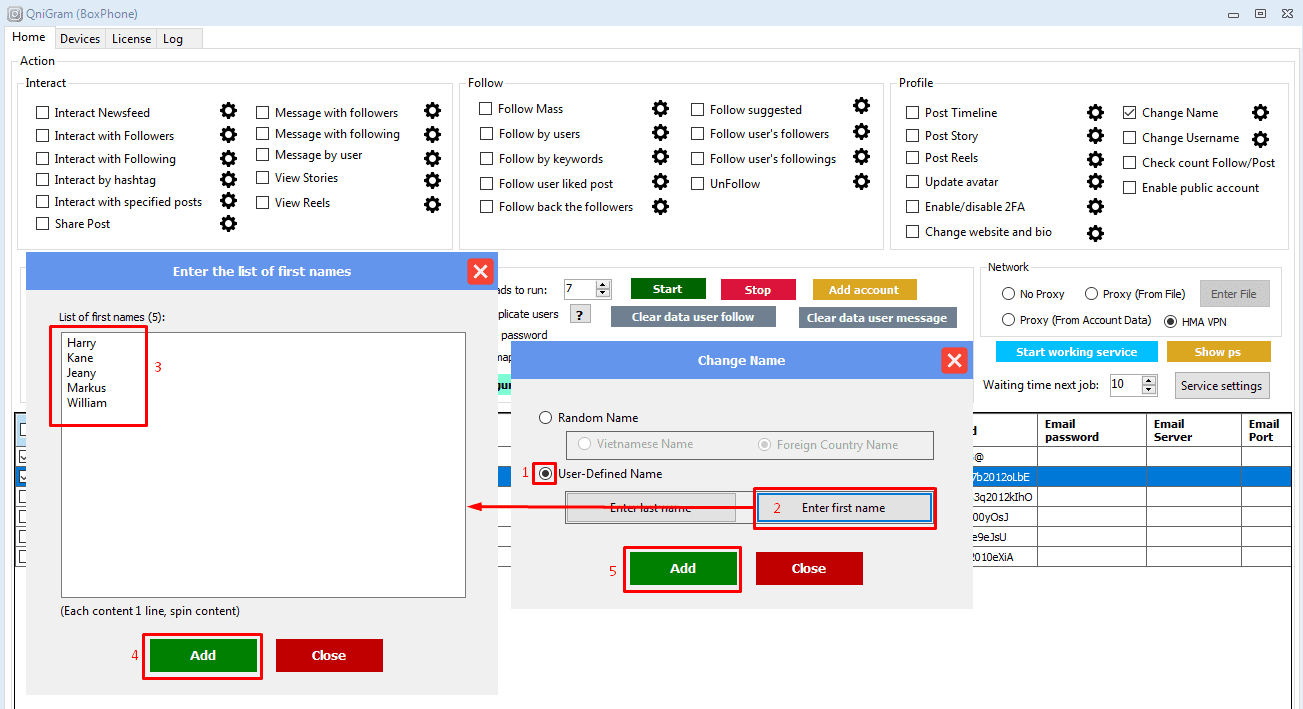Decrease the waiting time next job value
The width and height of the screenshot is (1303, 709).
point(1149,389)
